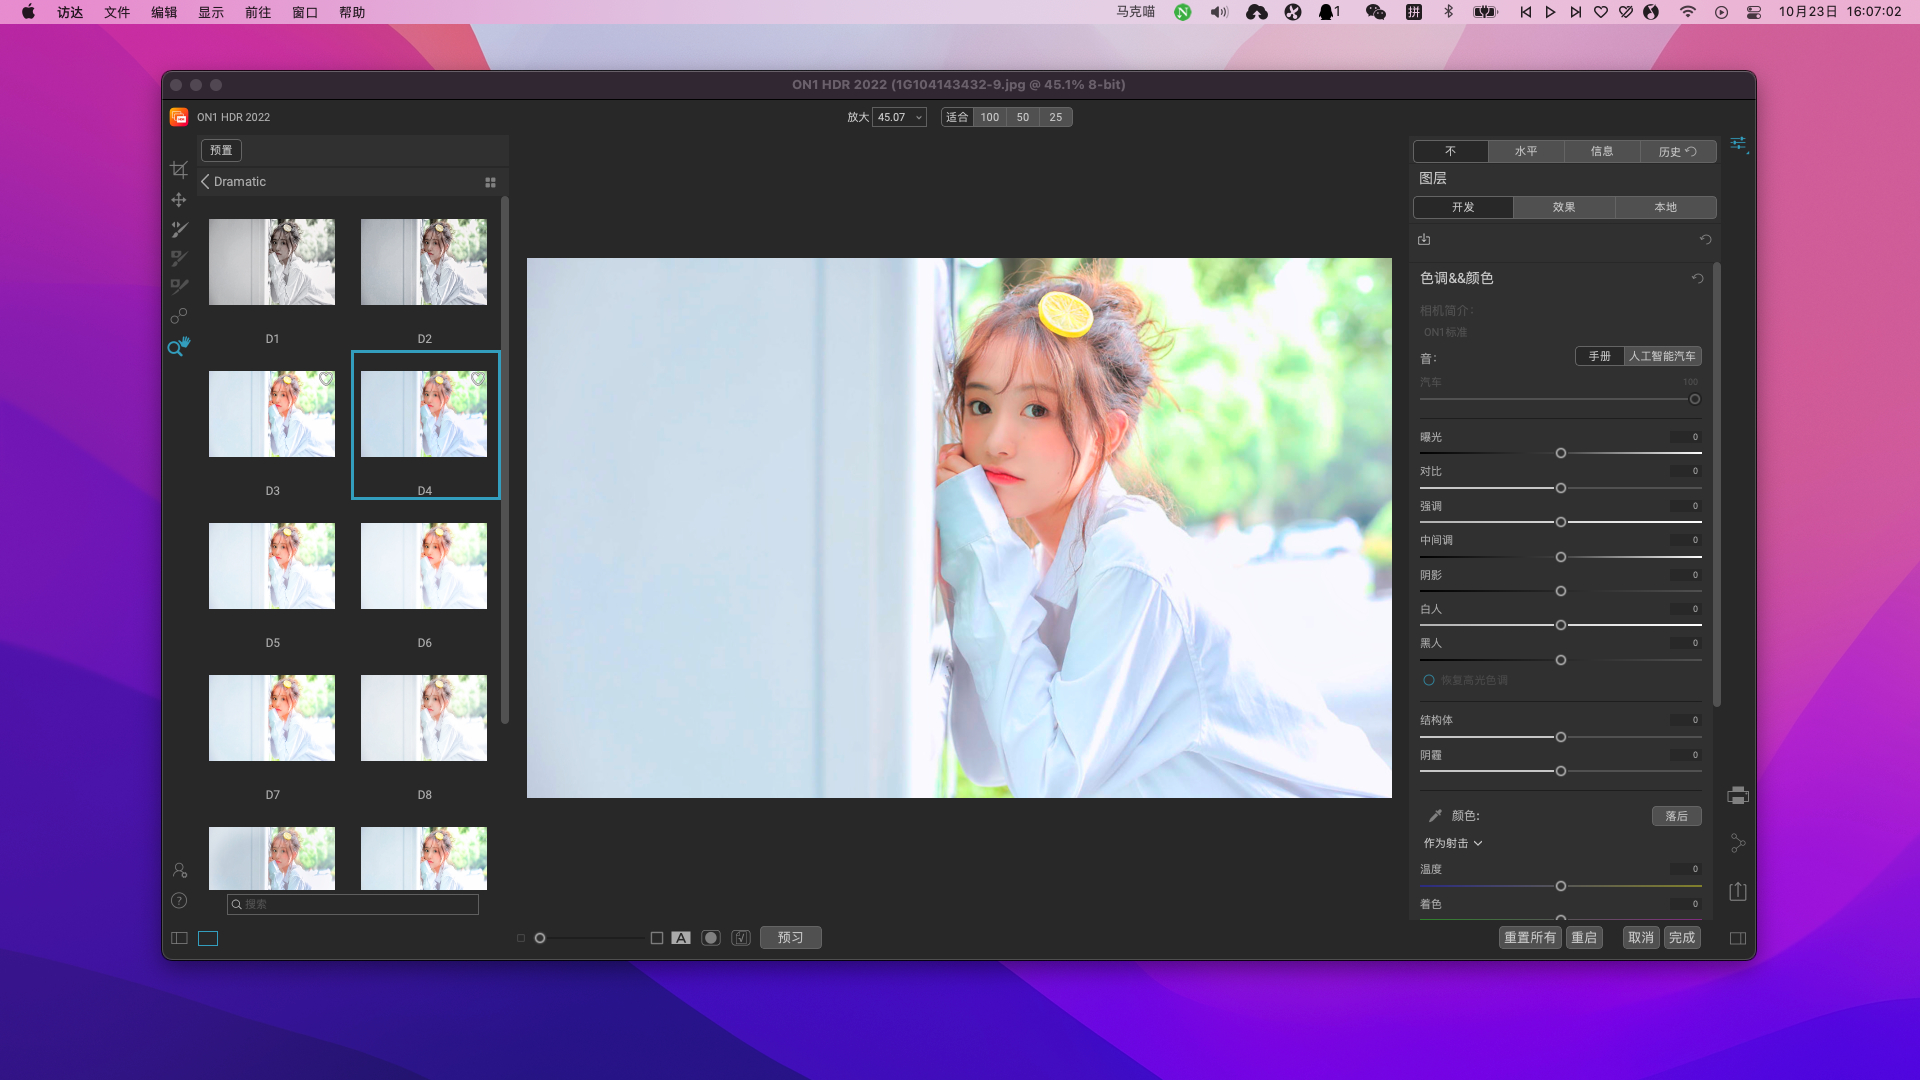
Task: Select the zoom and hand View tool
Action: [x=179, y=347]
